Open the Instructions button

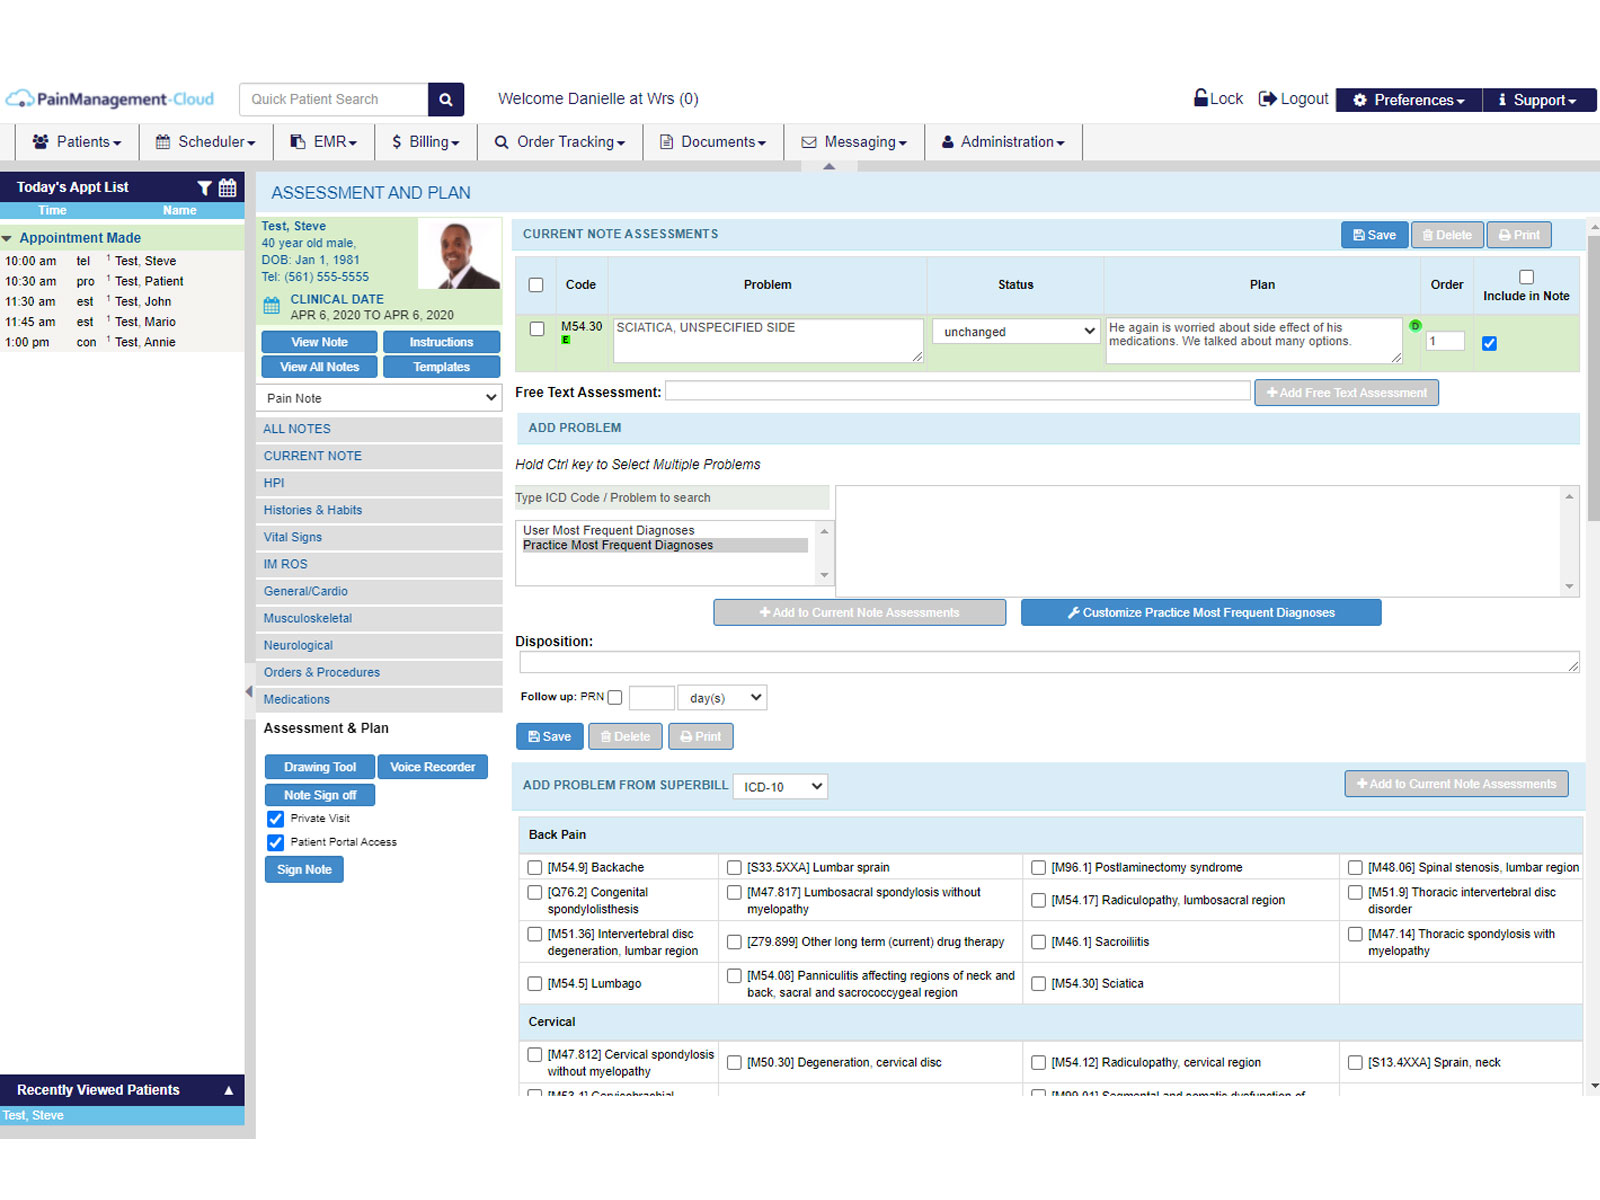pyautogui.click(x=441, y=342)
